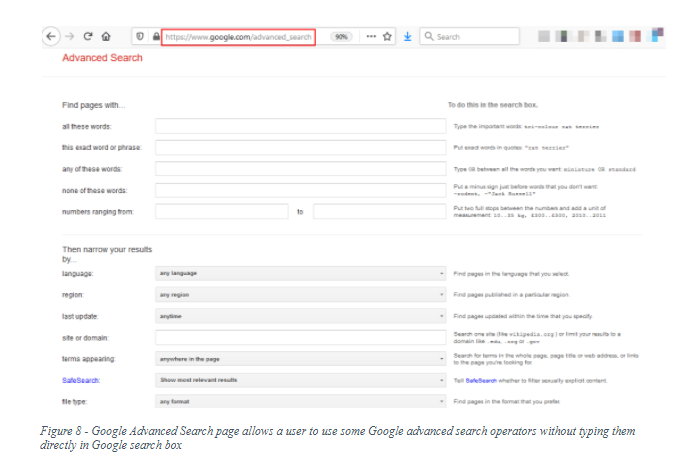Click 'To do this in the search box' text
Viewport: 698px width, 468px height.
tap(493, 105)
